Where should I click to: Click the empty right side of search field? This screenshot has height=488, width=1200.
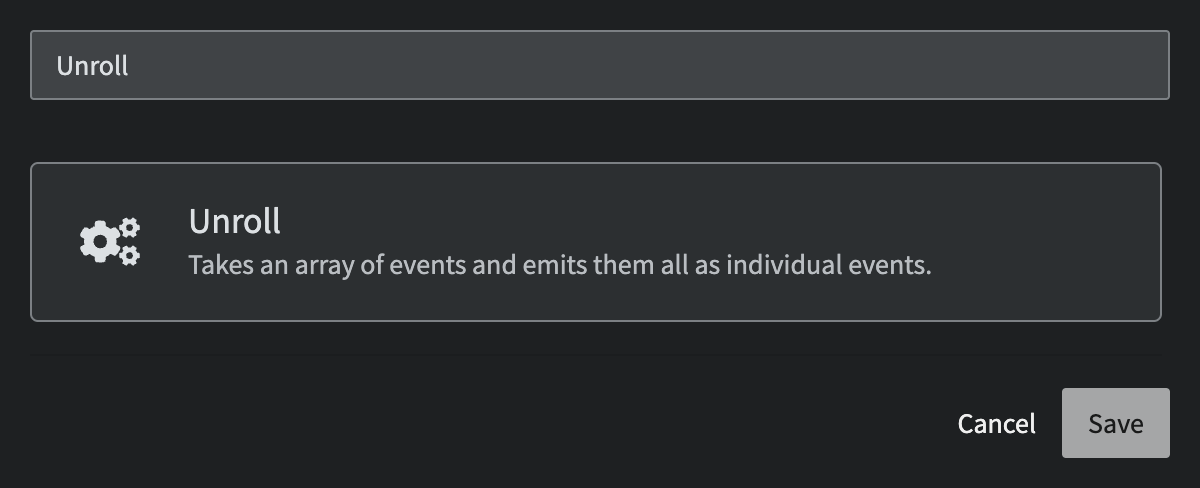(900, 65)
